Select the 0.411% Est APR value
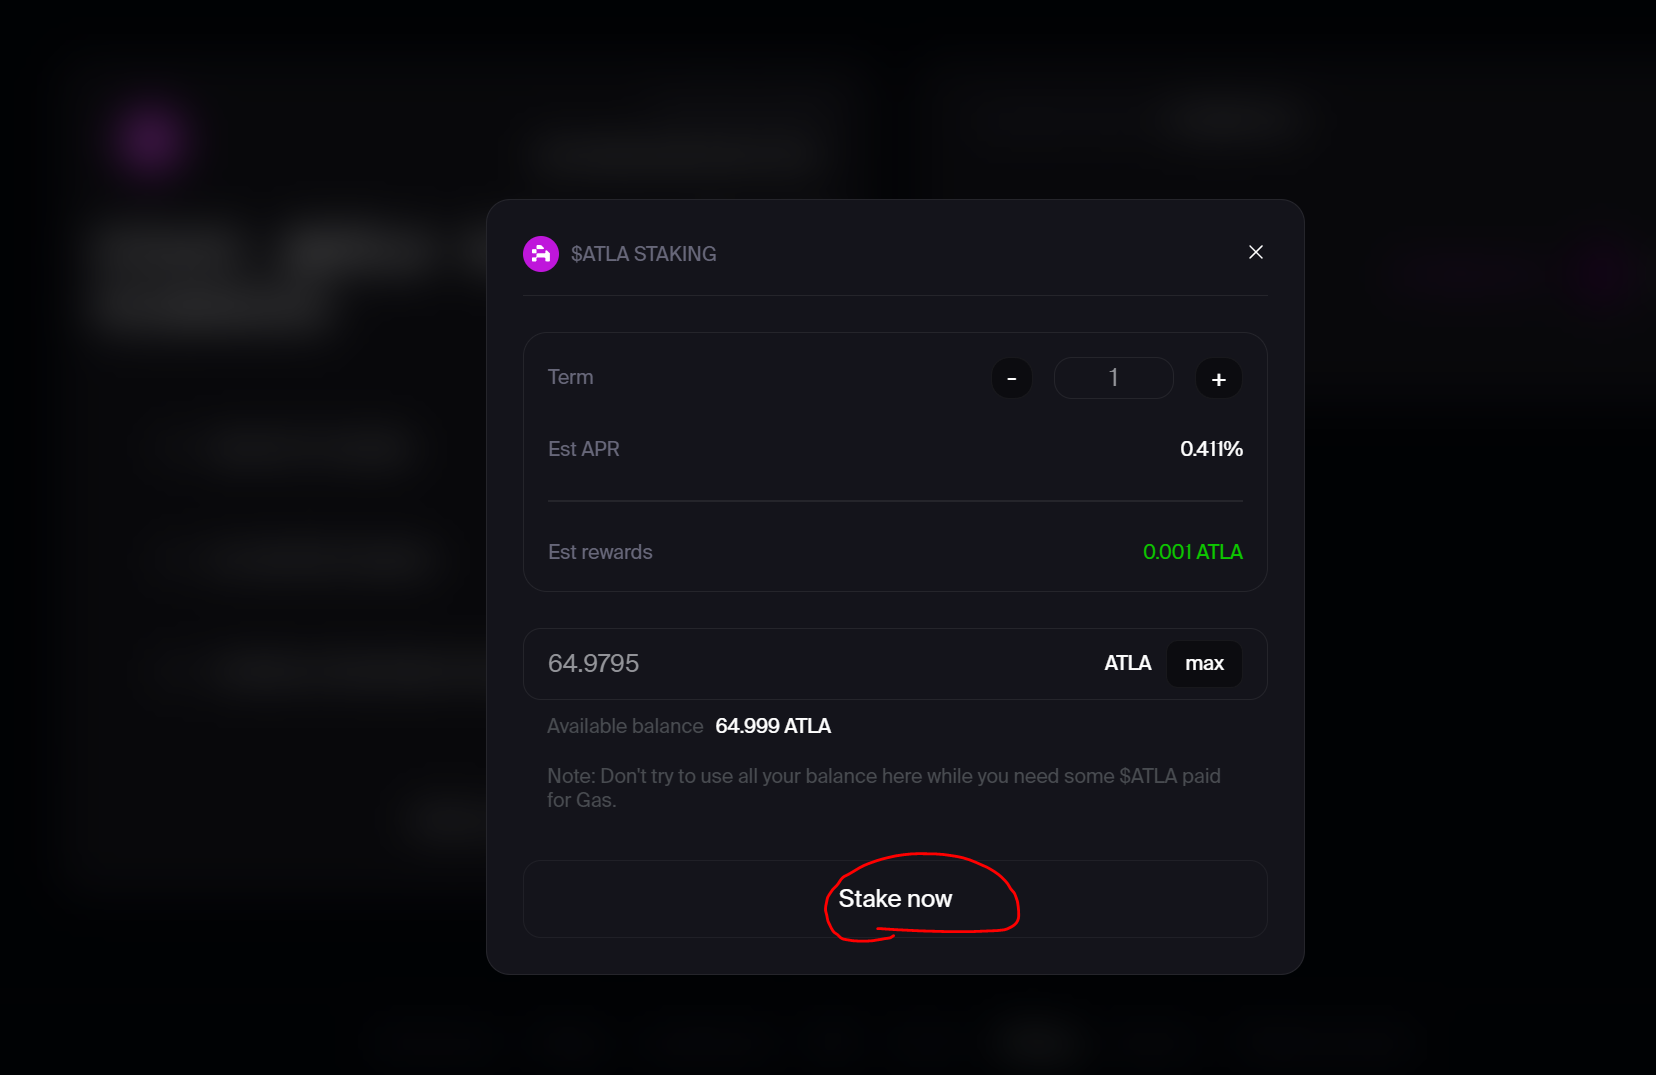 (1211, 449)
